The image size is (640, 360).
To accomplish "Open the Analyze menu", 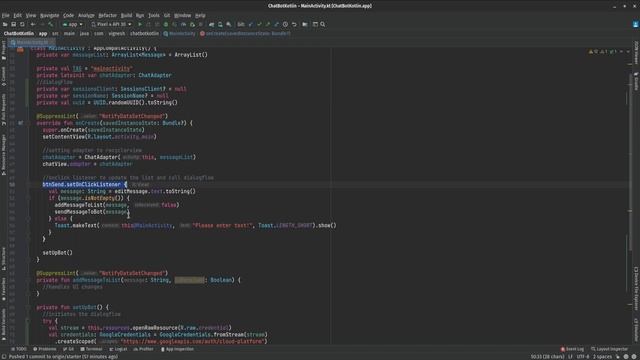I will 86,16.
